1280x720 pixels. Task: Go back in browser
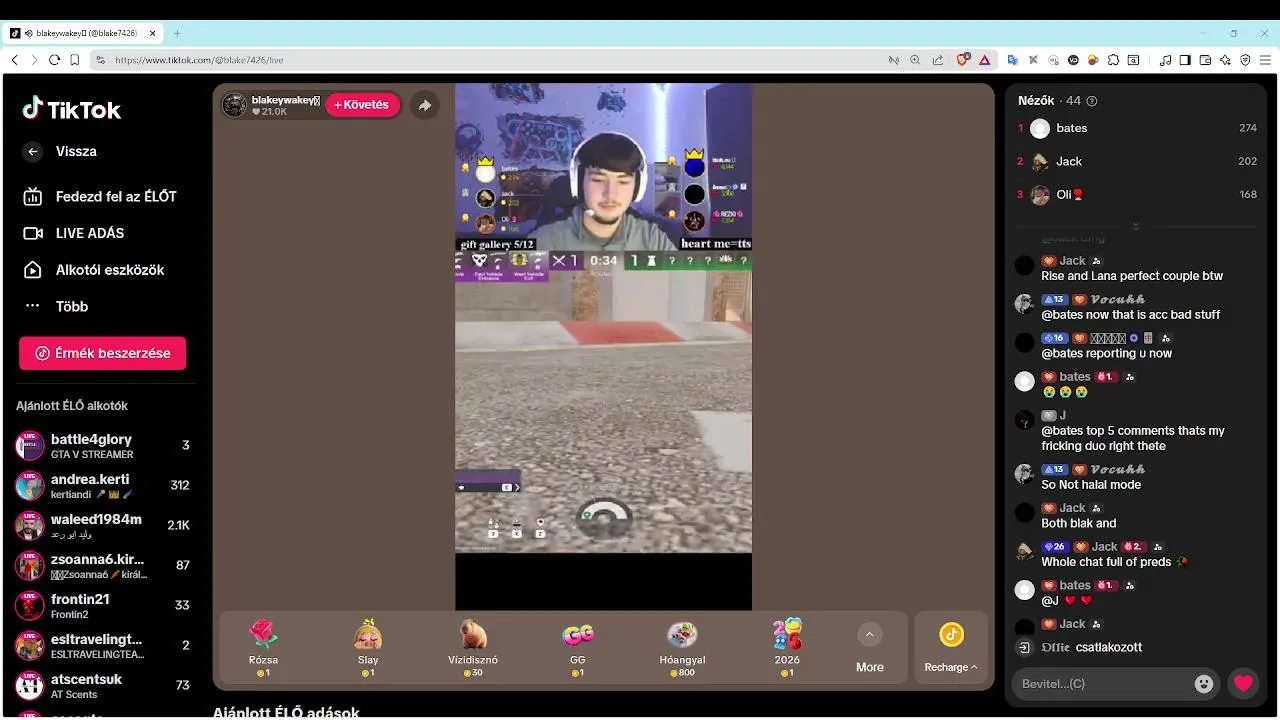point(14,60)
